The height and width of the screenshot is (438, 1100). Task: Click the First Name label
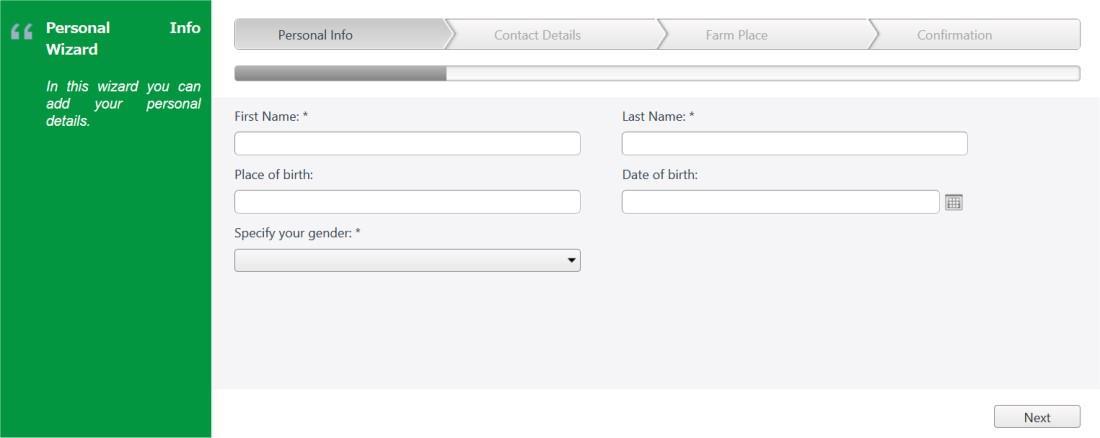271,117
